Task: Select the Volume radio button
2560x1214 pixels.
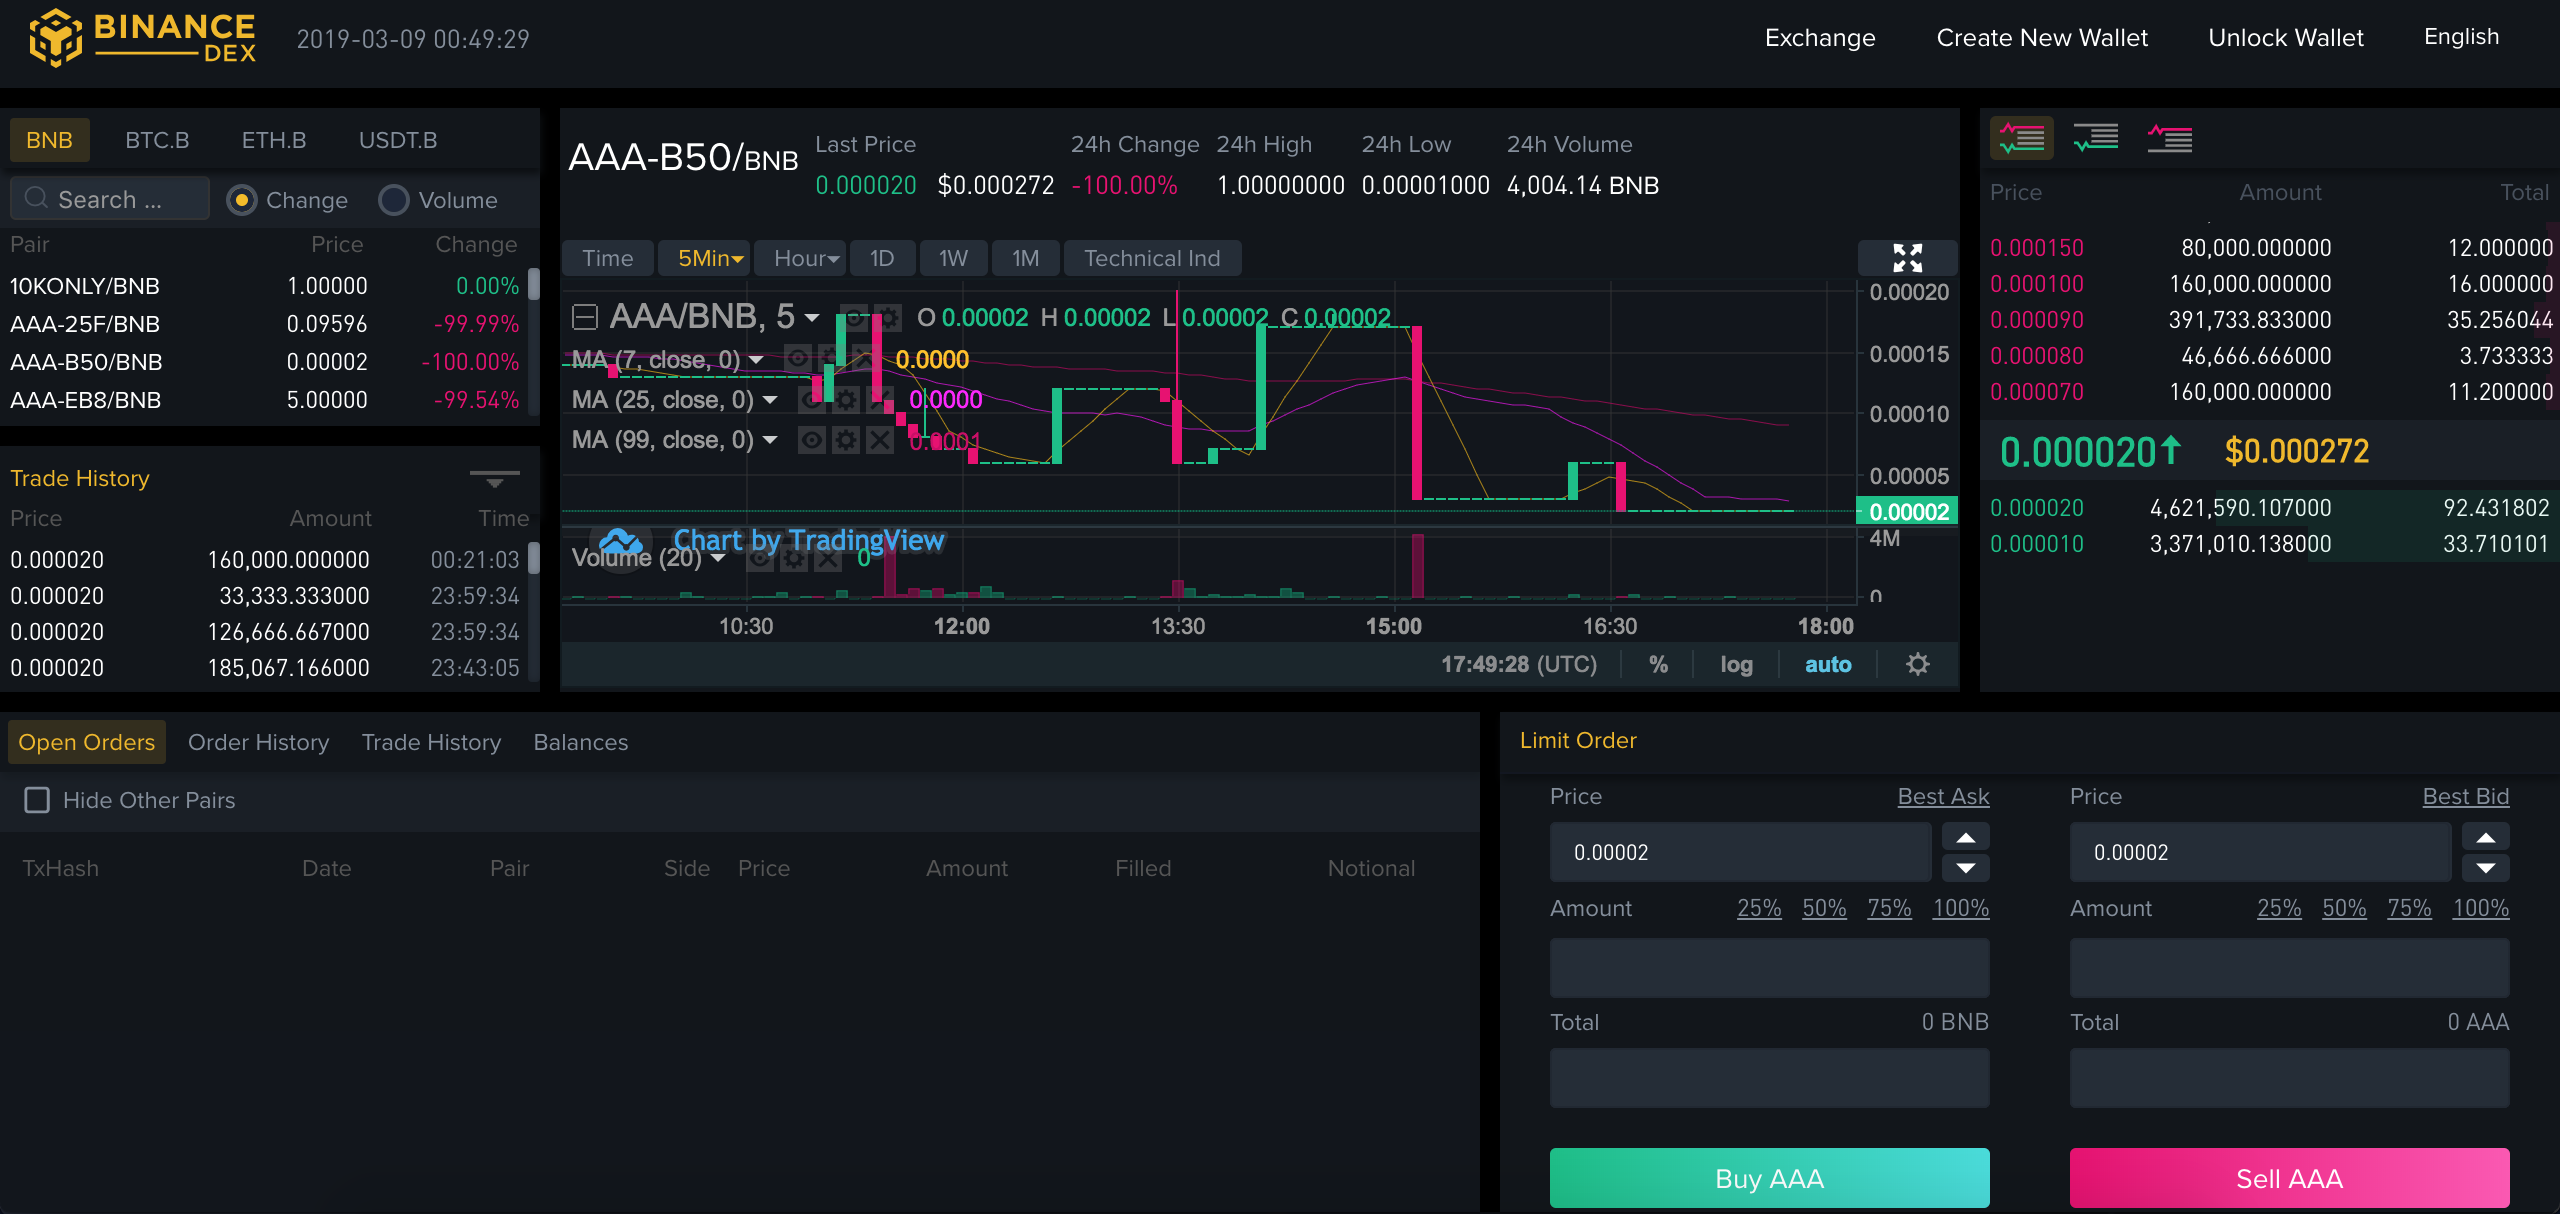Action: (394, 200)
